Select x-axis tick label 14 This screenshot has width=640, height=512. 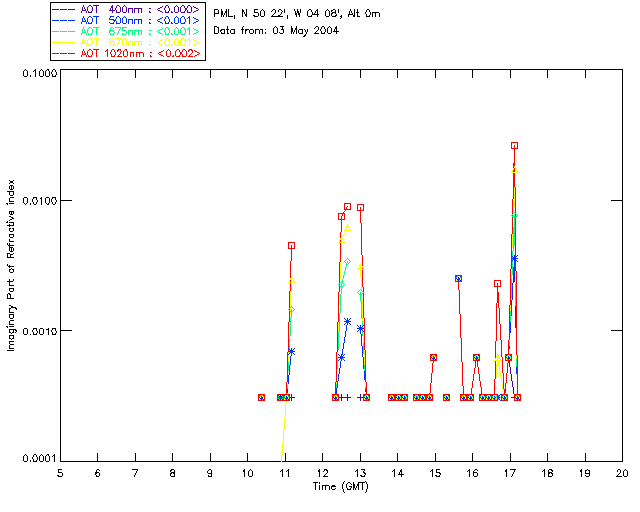click(x=398, y=473)
